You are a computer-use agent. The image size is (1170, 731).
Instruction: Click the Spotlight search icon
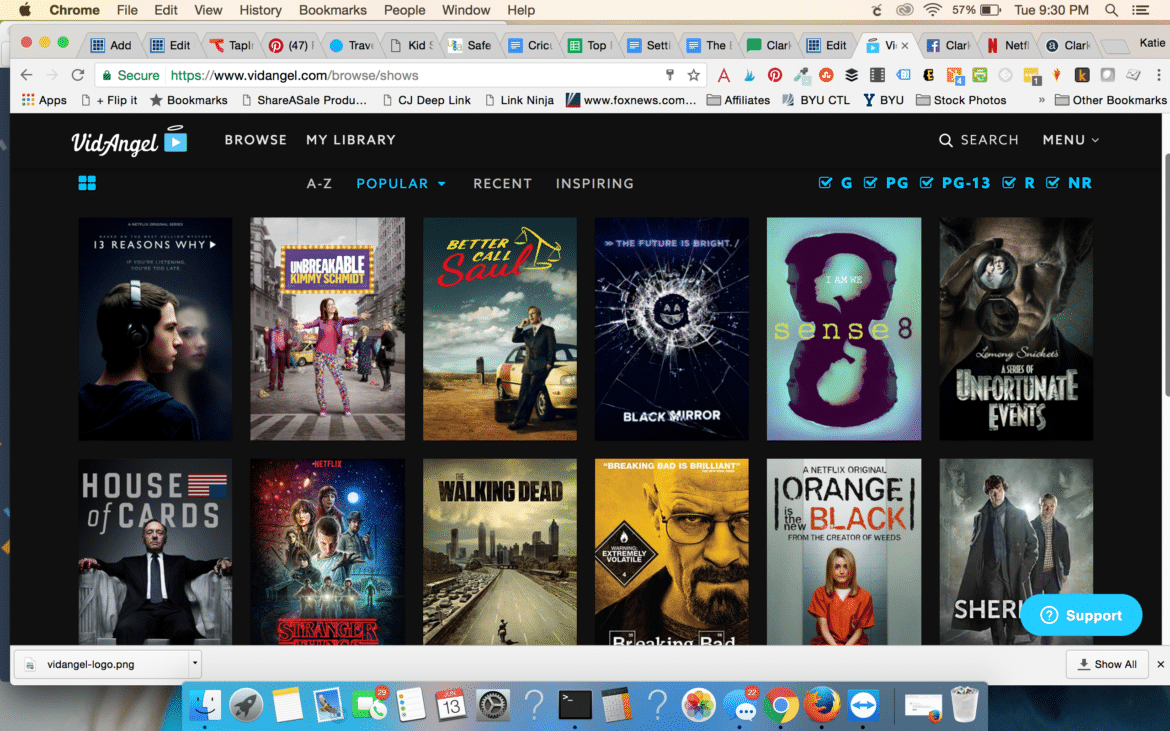pyautogui.click(x=1111, y=10)
